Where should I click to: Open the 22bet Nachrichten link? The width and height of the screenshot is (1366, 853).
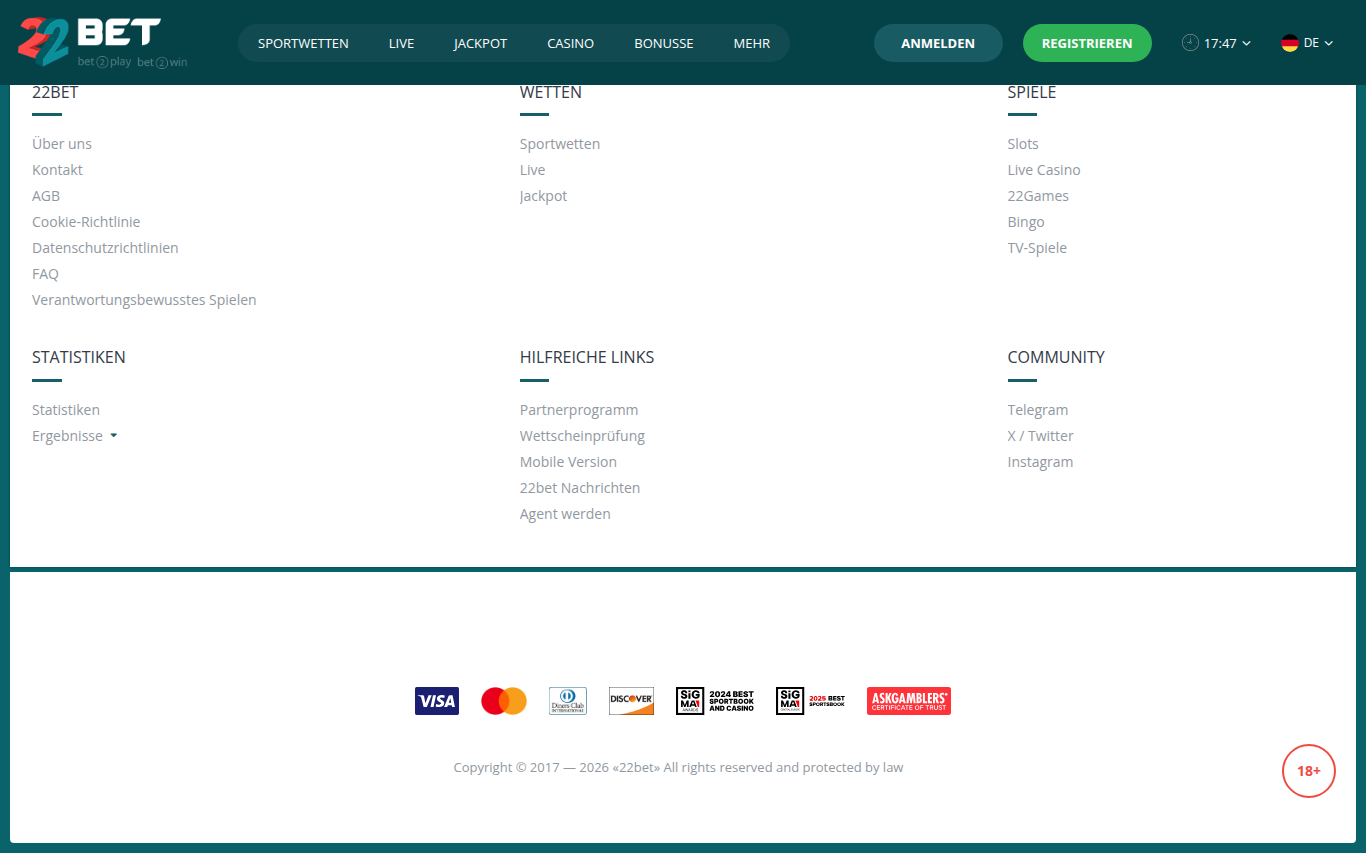point(580,488)
